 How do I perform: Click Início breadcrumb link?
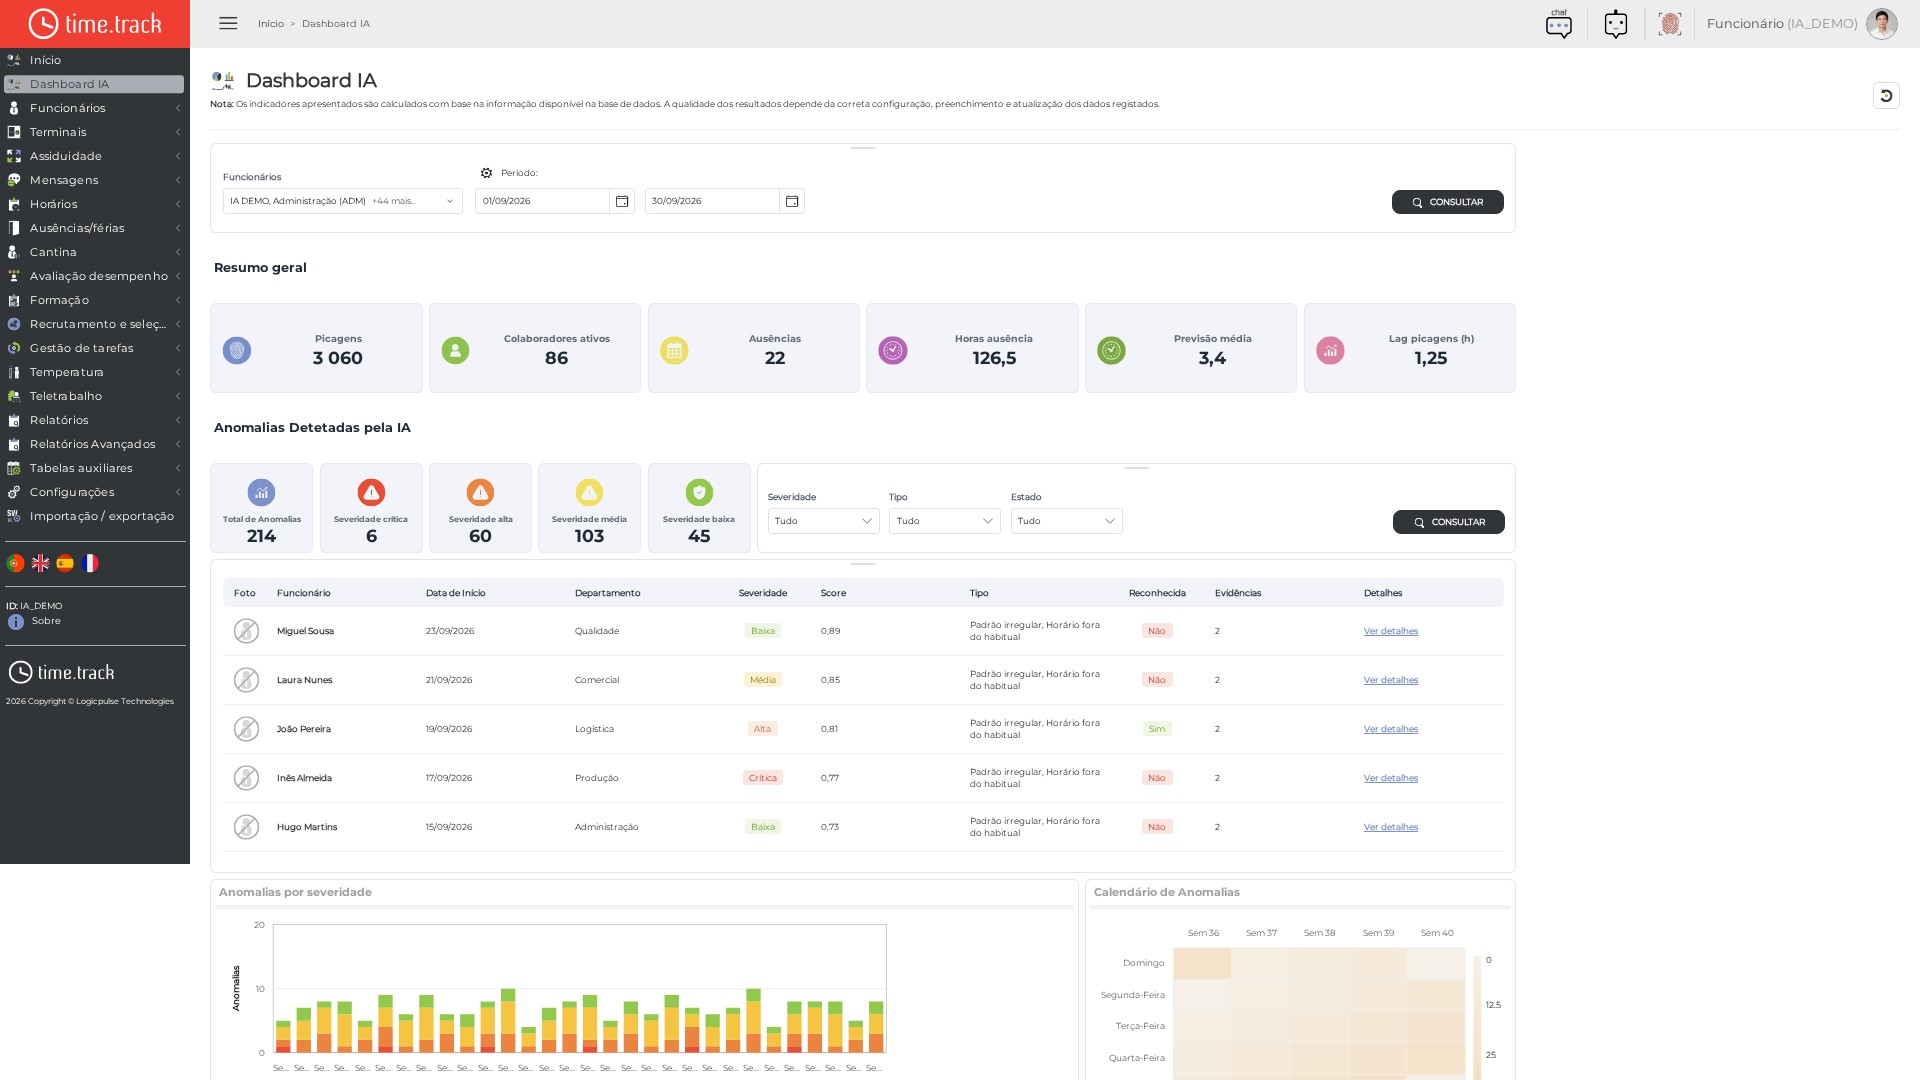[x=271, y=24]
